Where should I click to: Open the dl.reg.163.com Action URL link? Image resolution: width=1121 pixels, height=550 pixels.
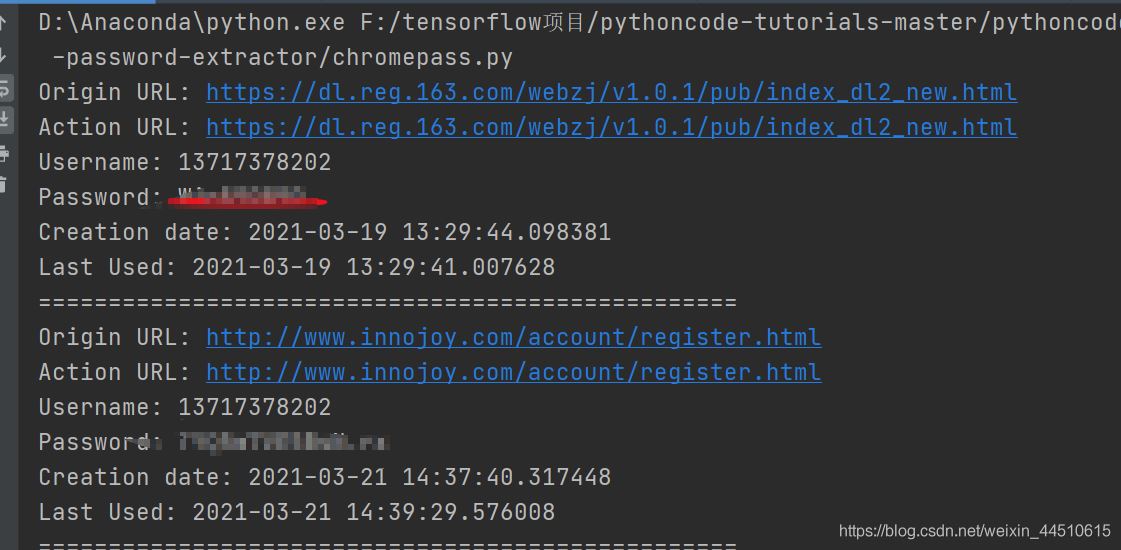[611, 127]
